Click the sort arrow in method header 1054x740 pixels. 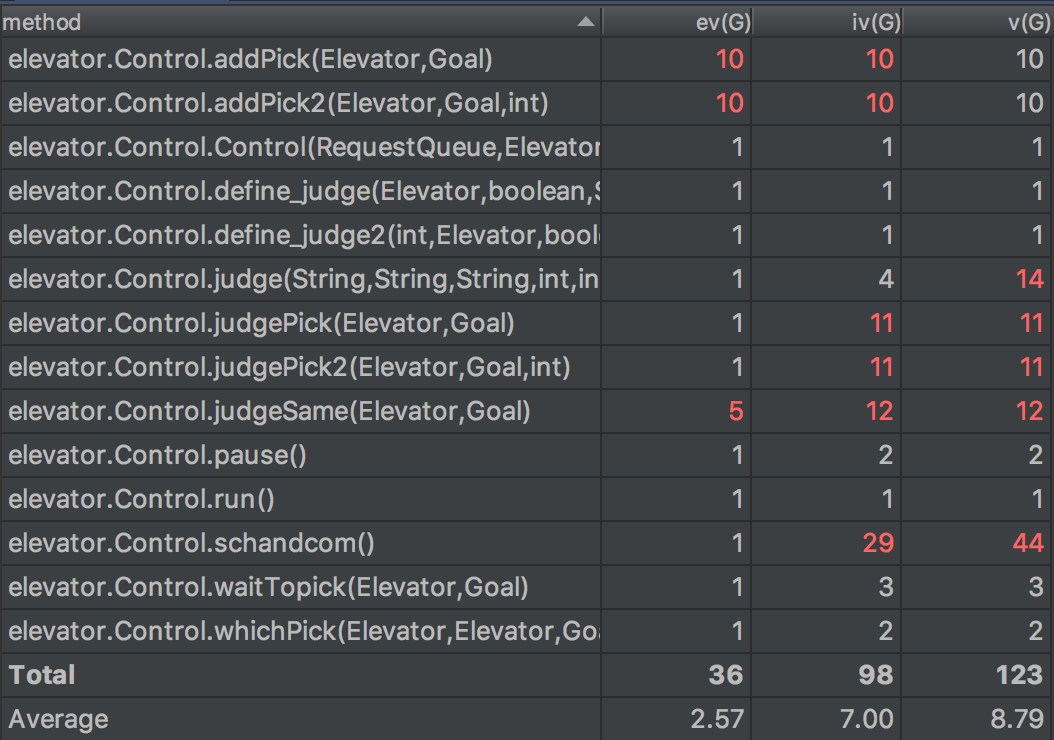tap(586, 22)
